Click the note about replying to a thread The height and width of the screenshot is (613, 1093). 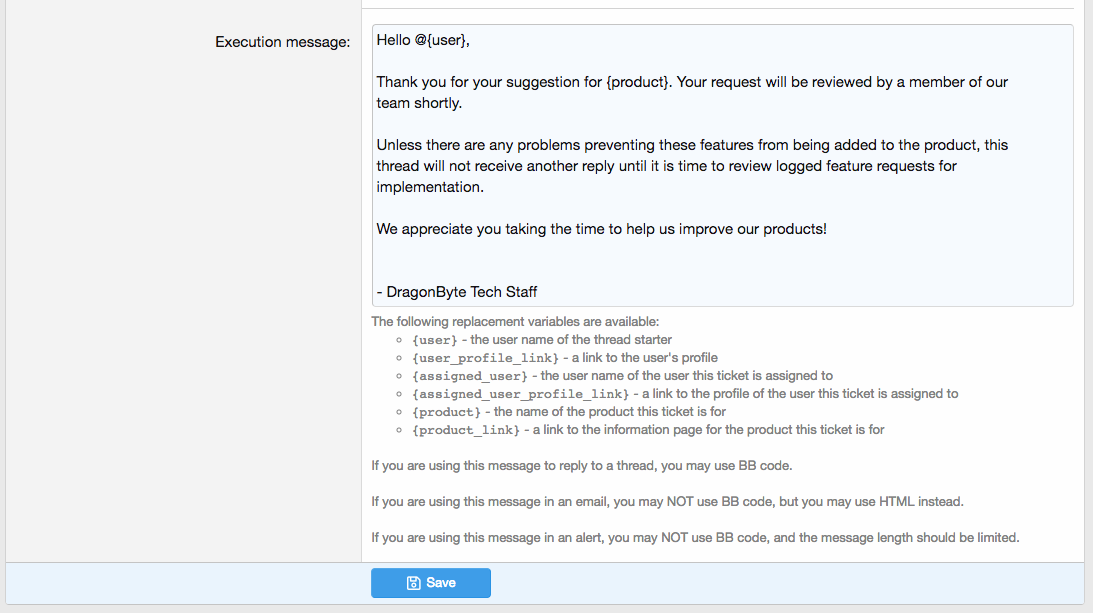(582, 466)
